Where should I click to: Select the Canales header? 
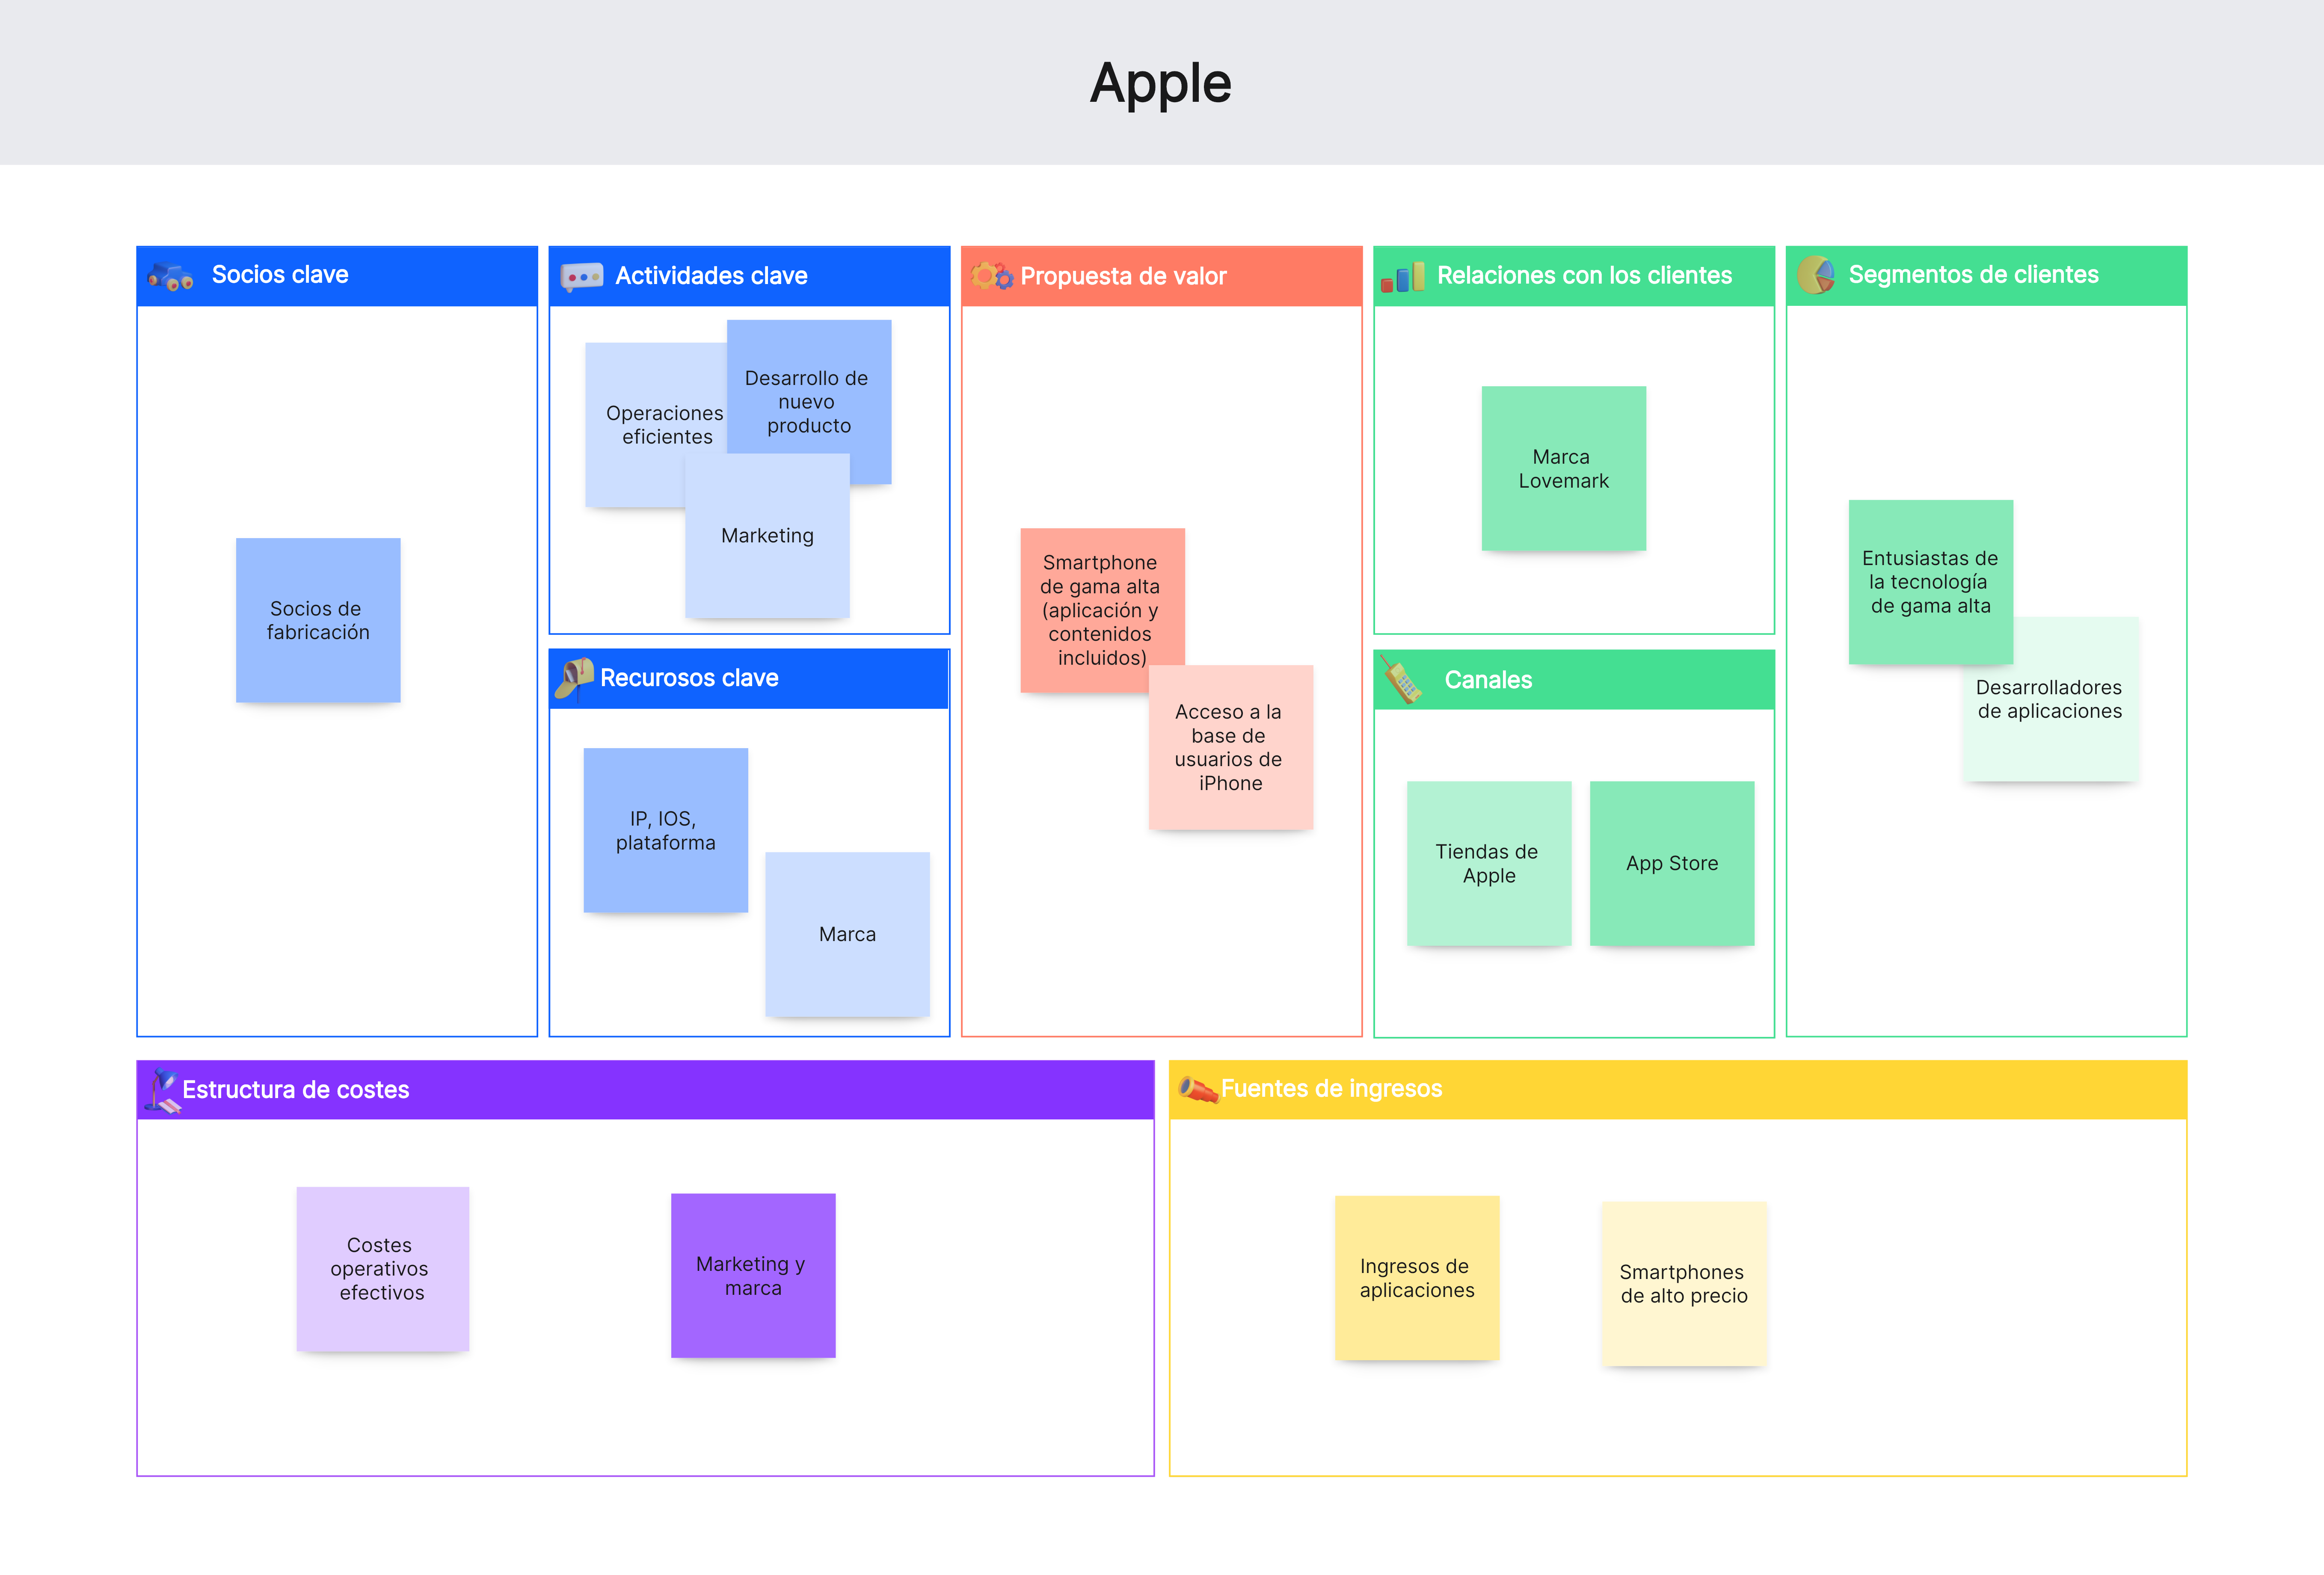[x=1574, y=680]
